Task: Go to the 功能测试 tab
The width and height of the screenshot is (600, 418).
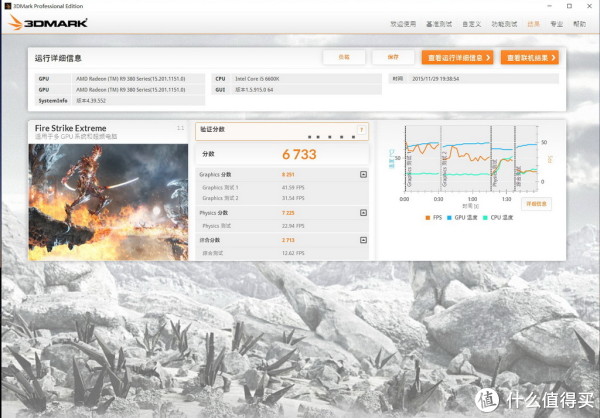Action: (504, 24)
